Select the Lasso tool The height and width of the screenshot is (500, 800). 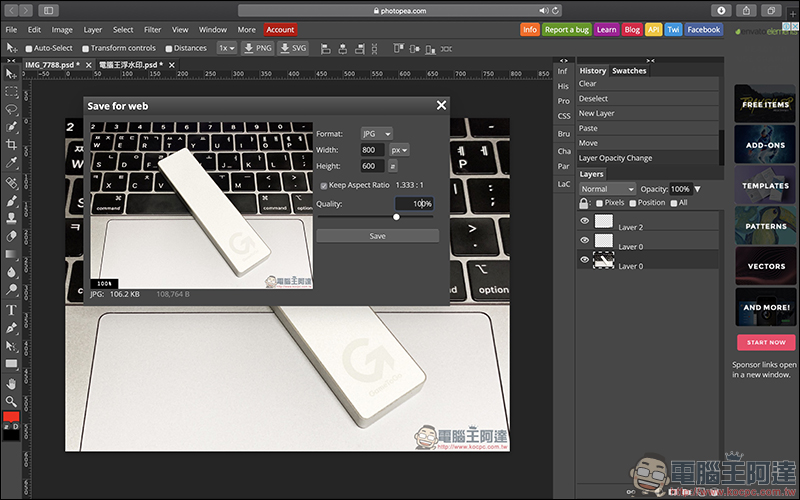pyautogui.click(x=11, y=109)
